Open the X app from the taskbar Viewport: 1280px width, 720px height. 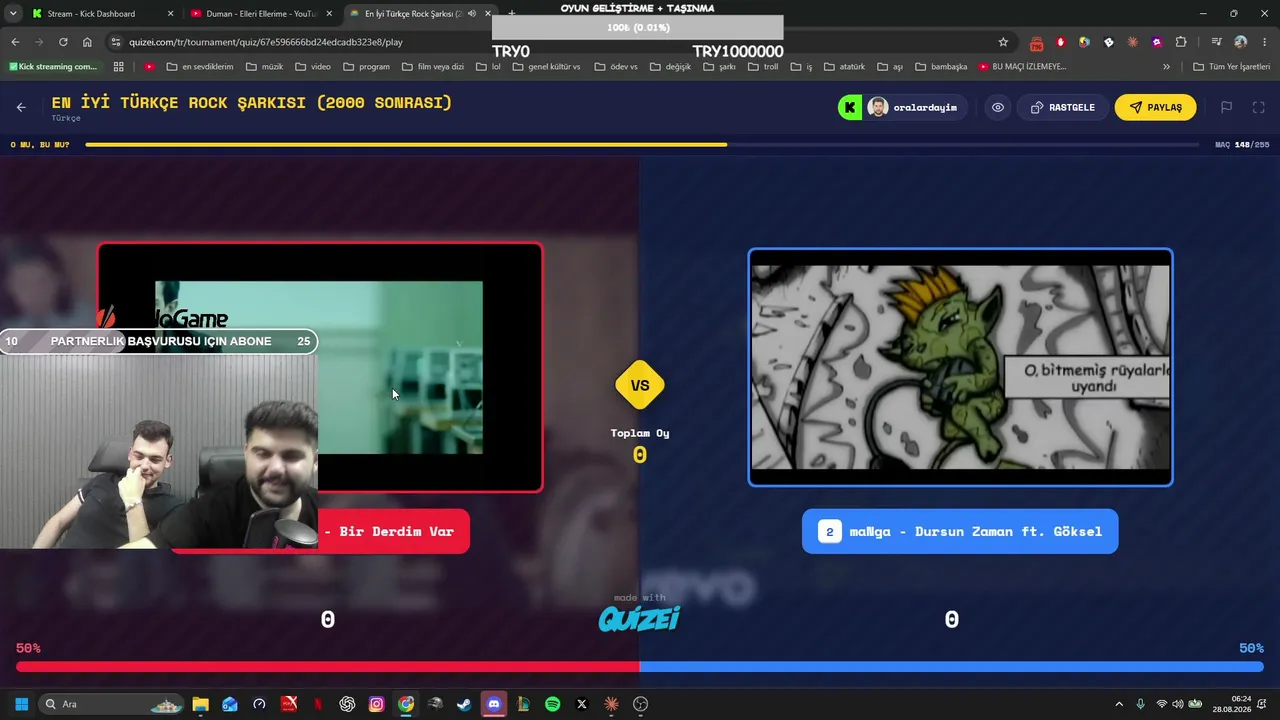click(x=582, y=704)
